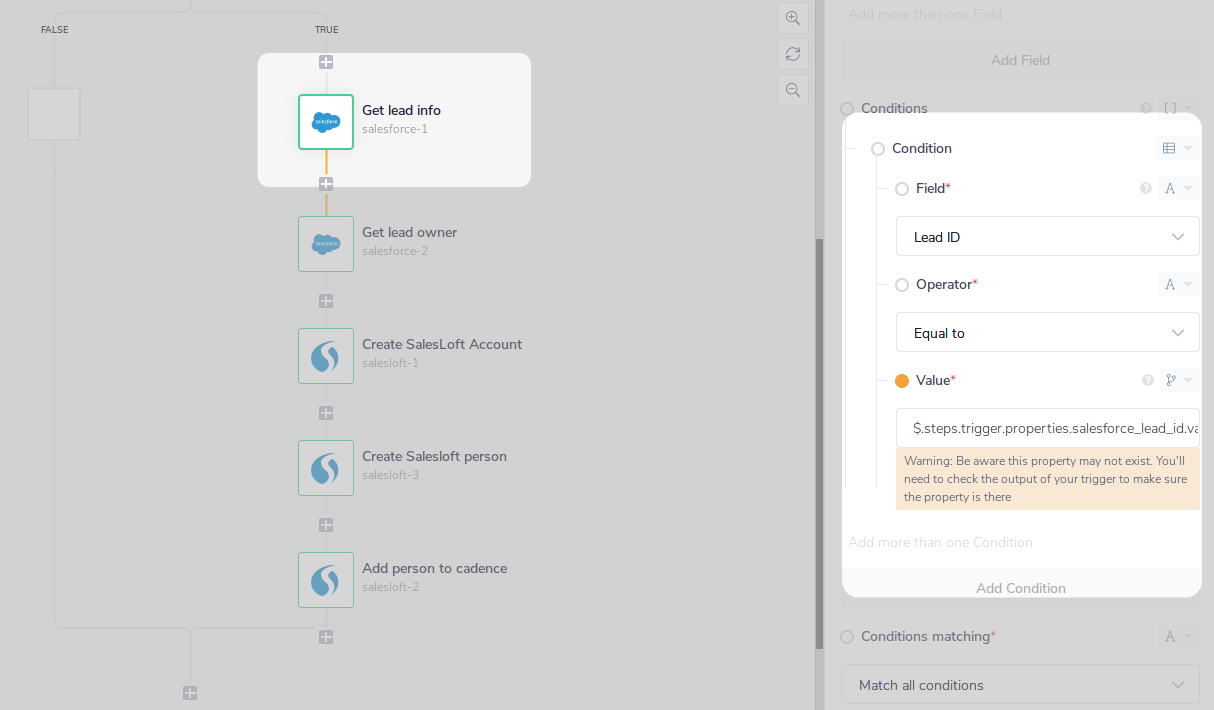Toggle the Operator radio circle

902,285
